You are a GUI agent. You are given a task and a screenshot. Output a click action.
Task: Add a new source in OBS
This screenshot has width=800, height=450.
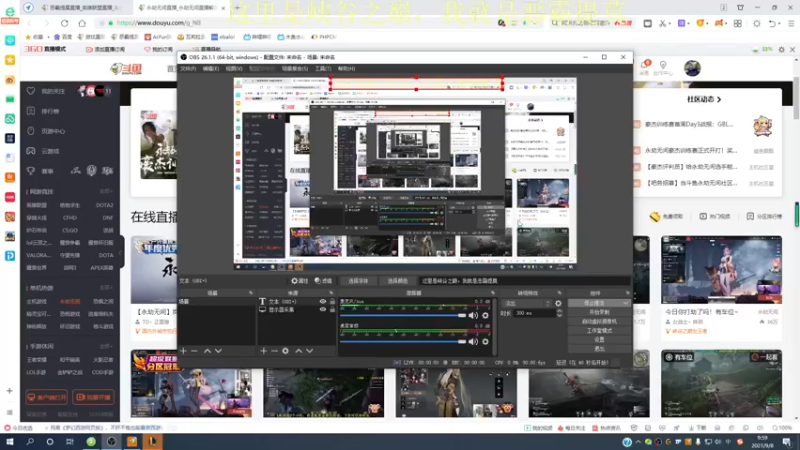click(x=263, y=351)
